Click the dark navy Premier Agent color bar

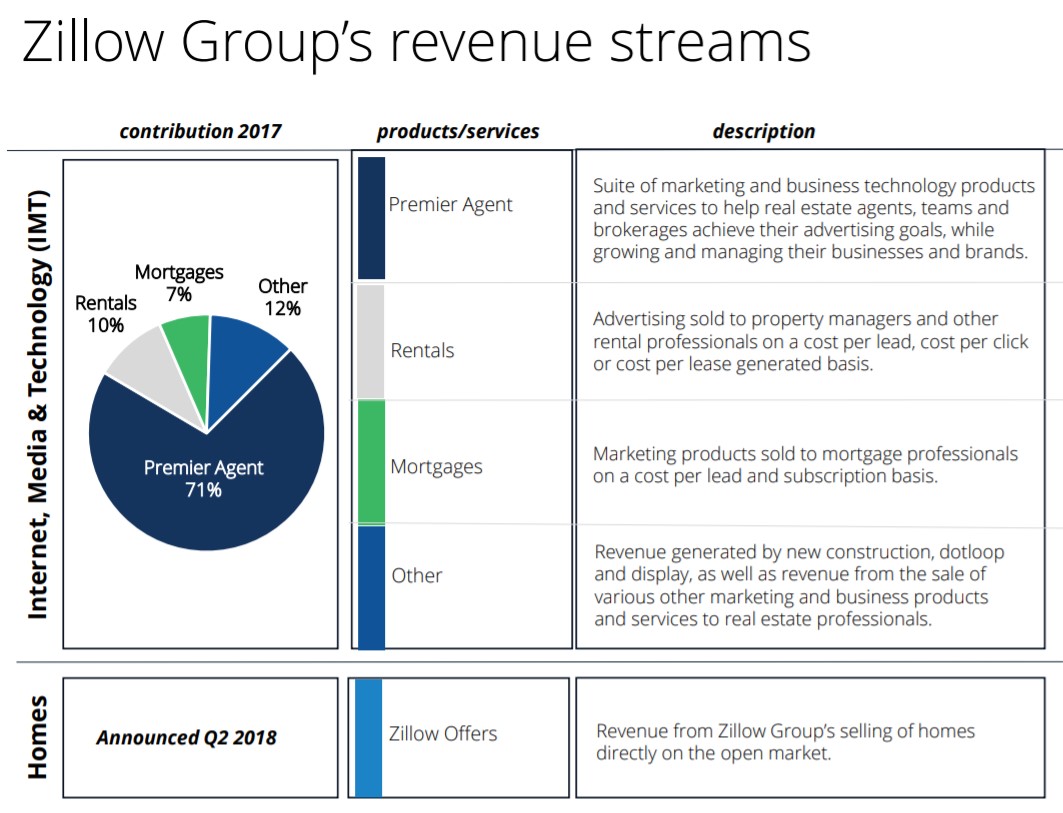(371, 218)
